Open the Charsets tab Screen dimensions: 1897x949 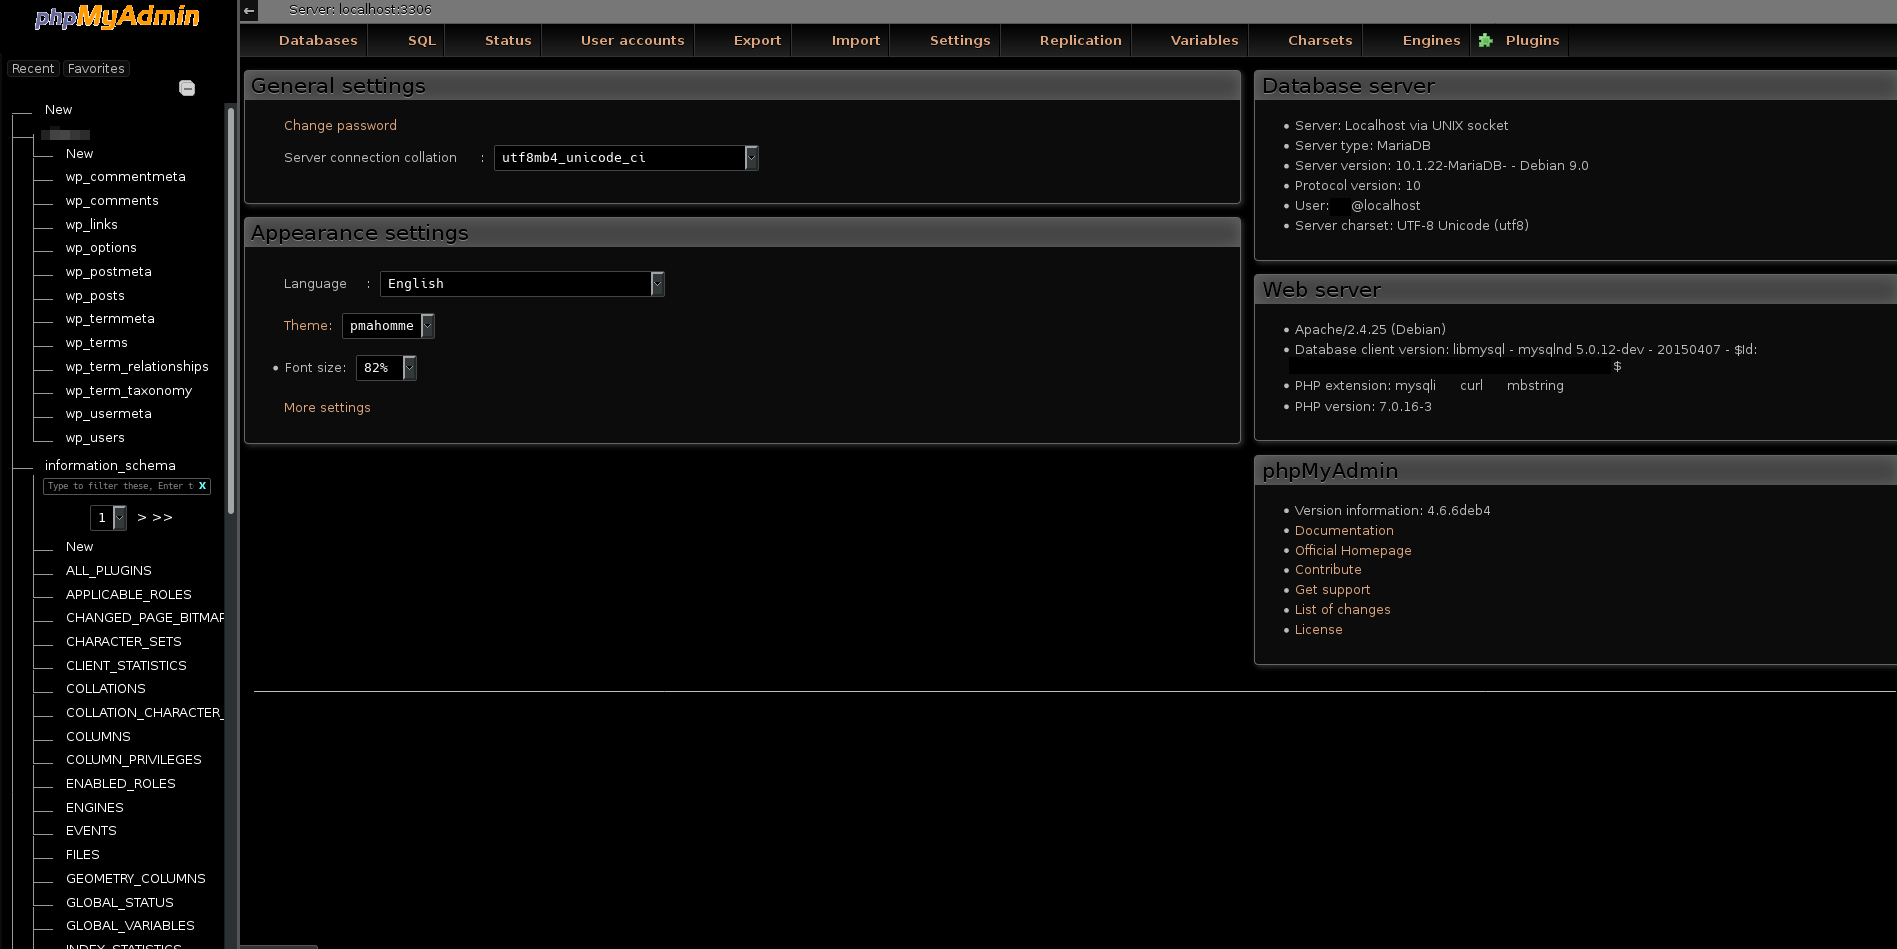click(x=1320, y=40)
